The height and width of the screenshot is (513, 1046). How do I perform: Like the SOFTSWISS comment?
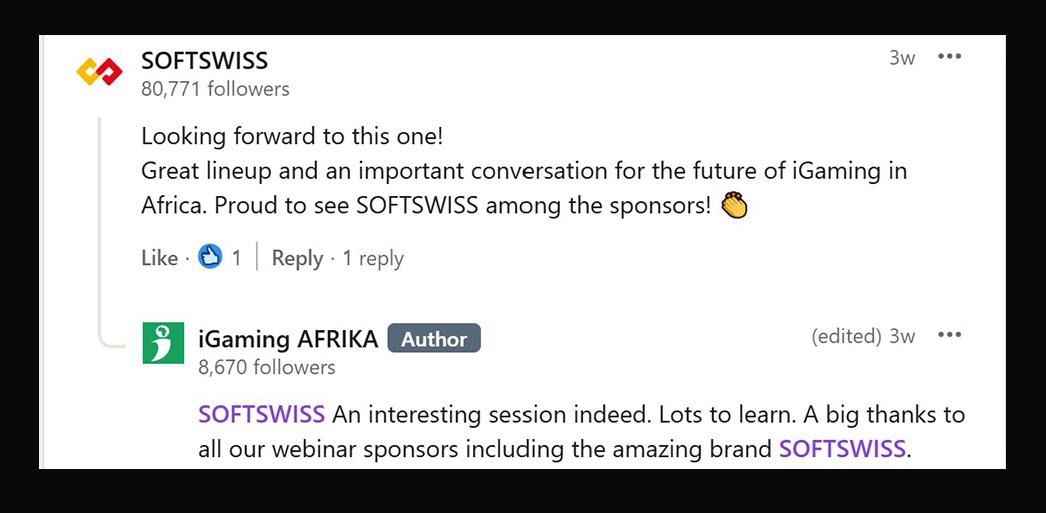pos(159,258)
